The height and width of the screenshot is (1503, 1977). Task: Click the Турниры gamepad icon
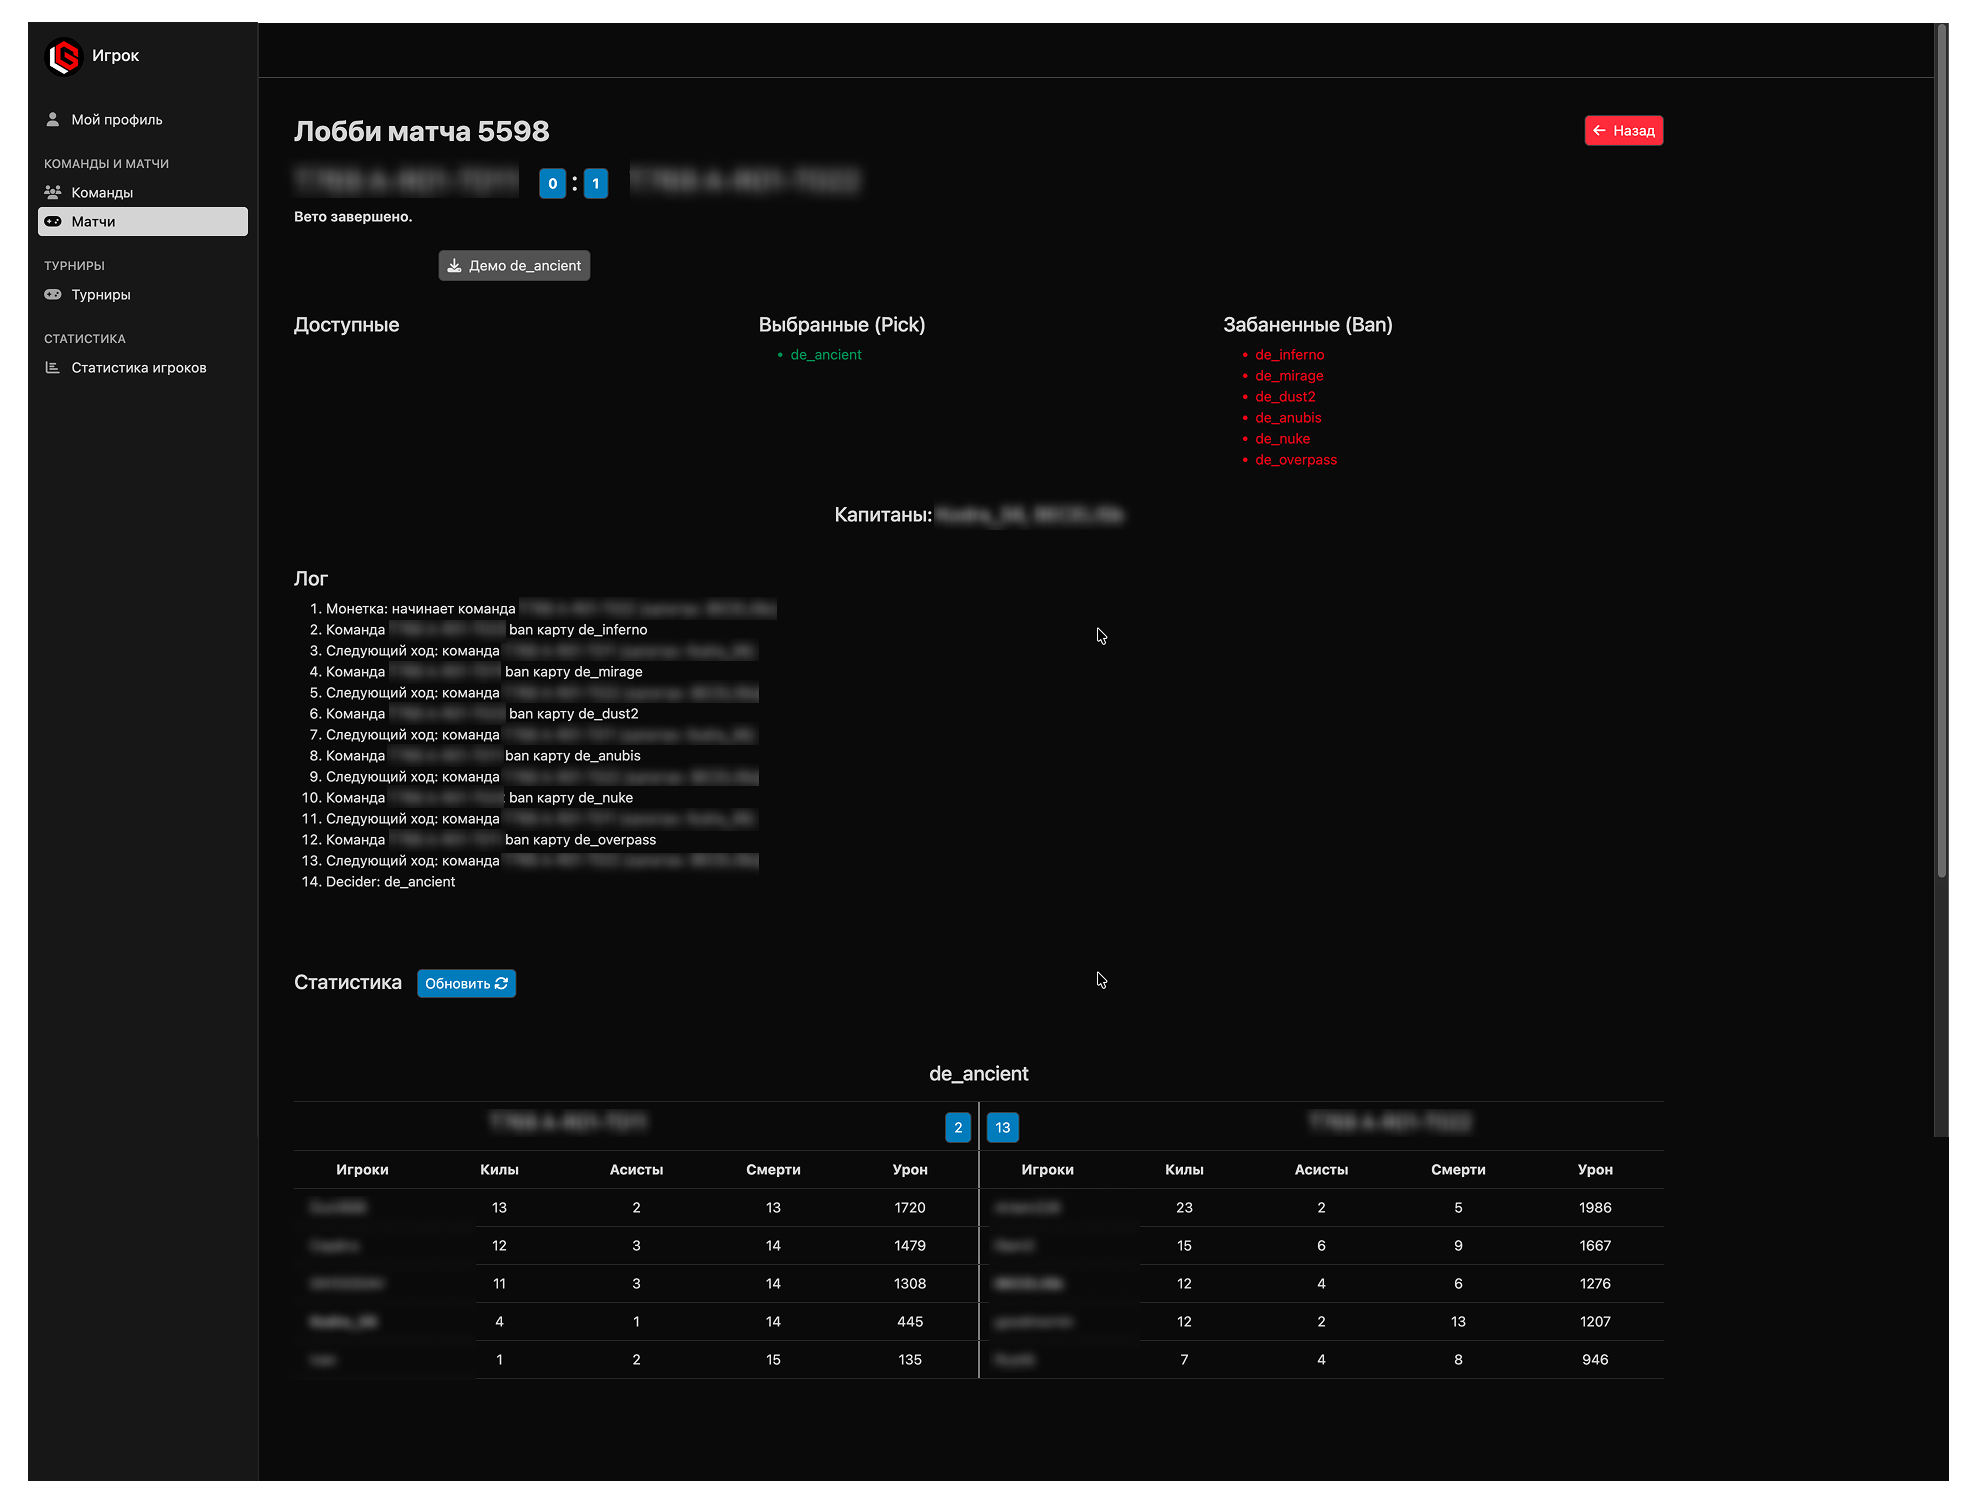pos(53,295)
